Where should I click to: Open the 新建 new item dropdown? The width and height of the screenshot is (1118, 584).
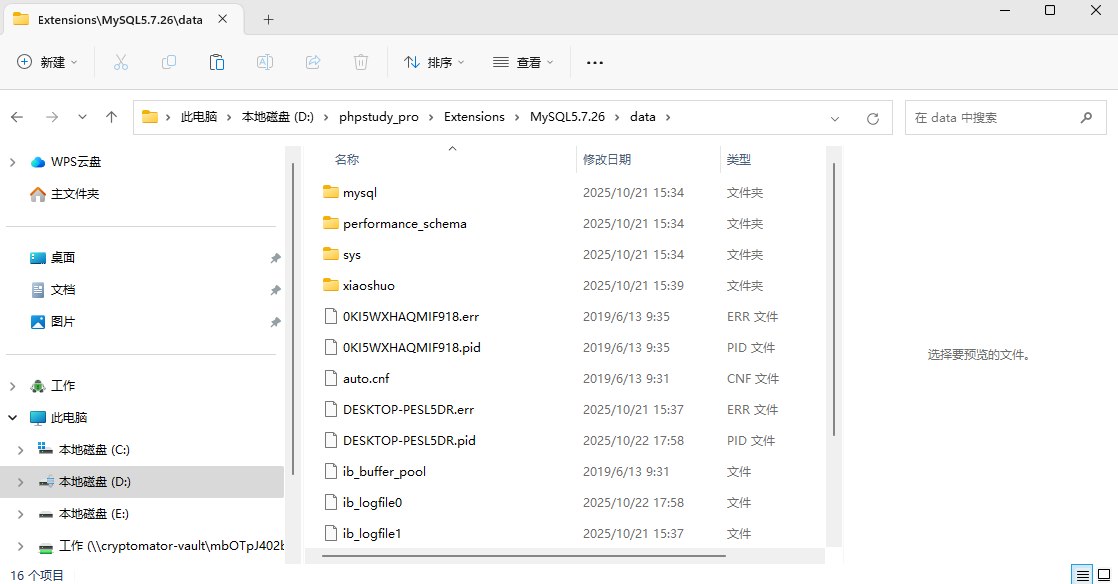pos(44,62)
